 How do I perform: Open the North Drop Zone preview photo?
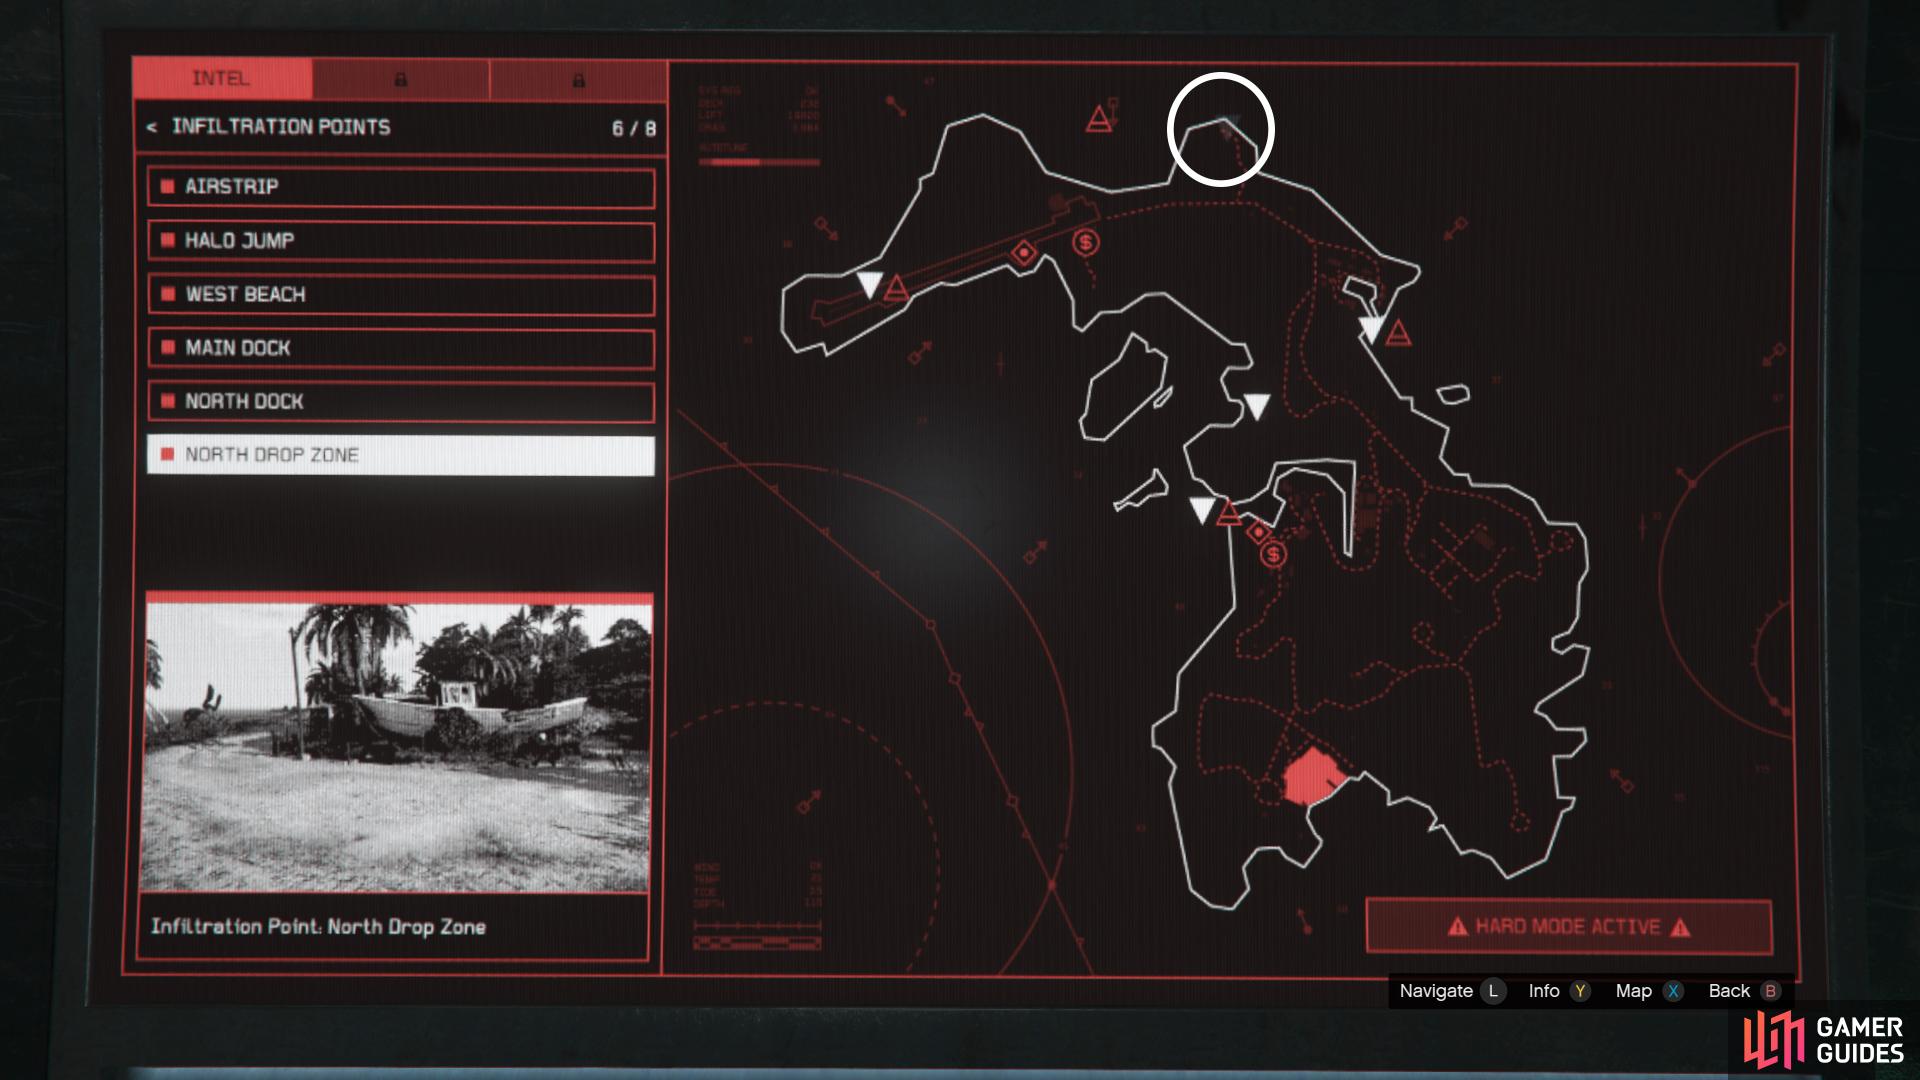click(x=399, y=746)
